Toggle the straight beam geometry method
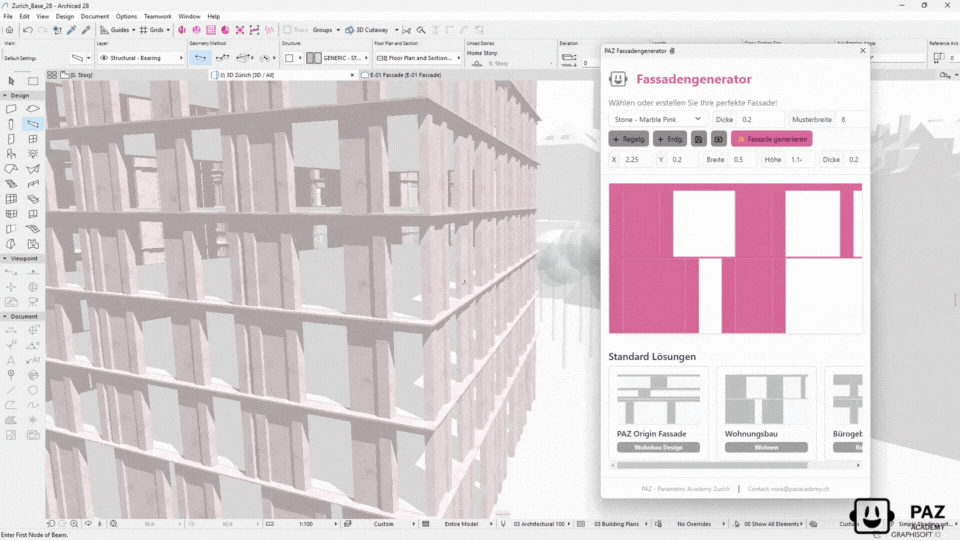 click(x=200, y=58)
